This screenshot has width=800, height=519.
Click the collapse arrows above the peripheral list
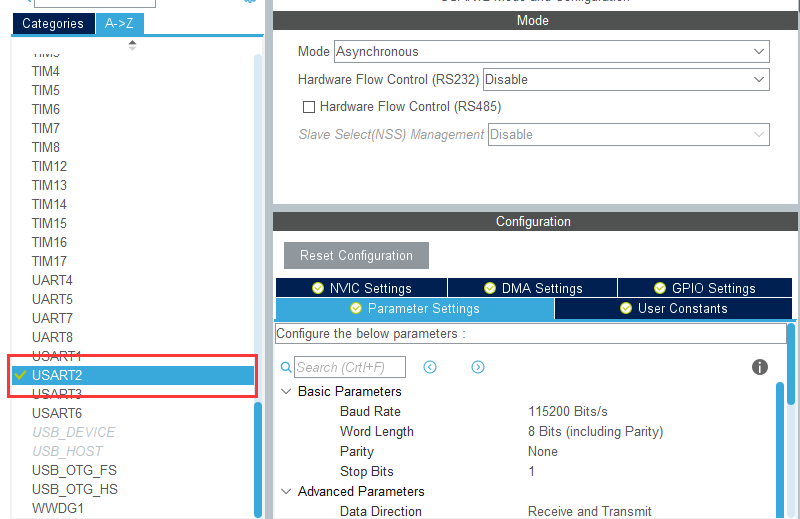tap(132, 44)
